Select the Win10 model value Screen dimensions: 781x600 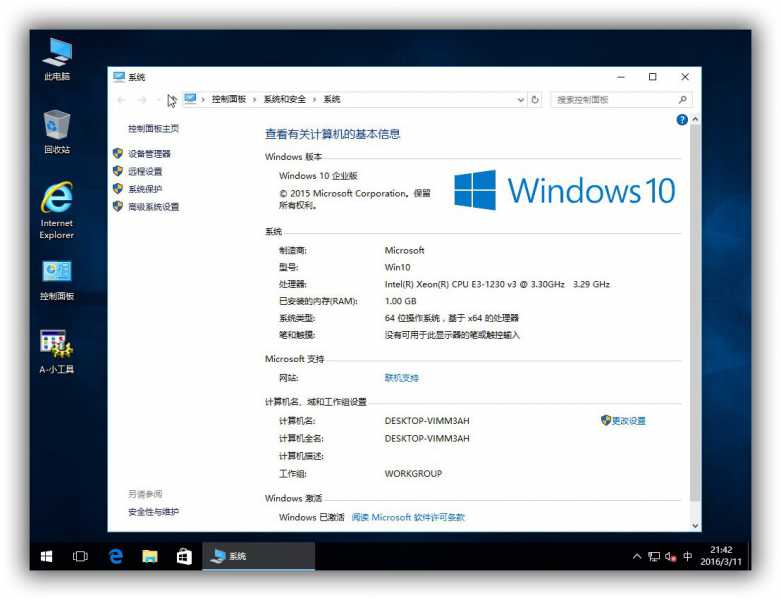click(x=397, y=267)
